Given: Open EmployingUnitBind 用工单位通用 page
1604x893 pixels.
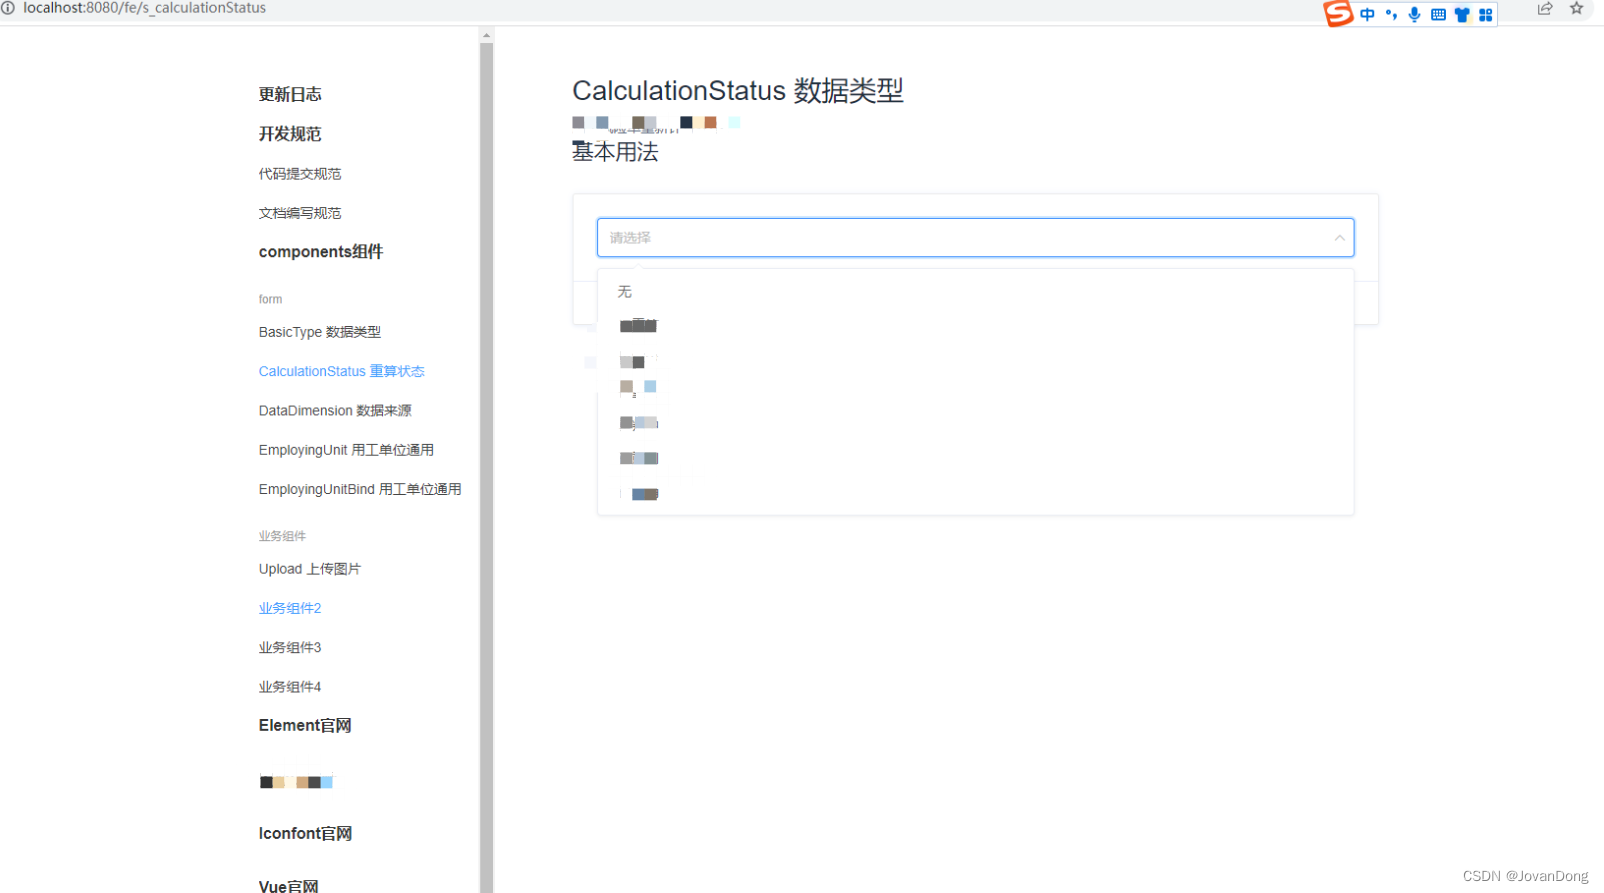Looking at the screenshot, I should [x=360, y=489].
